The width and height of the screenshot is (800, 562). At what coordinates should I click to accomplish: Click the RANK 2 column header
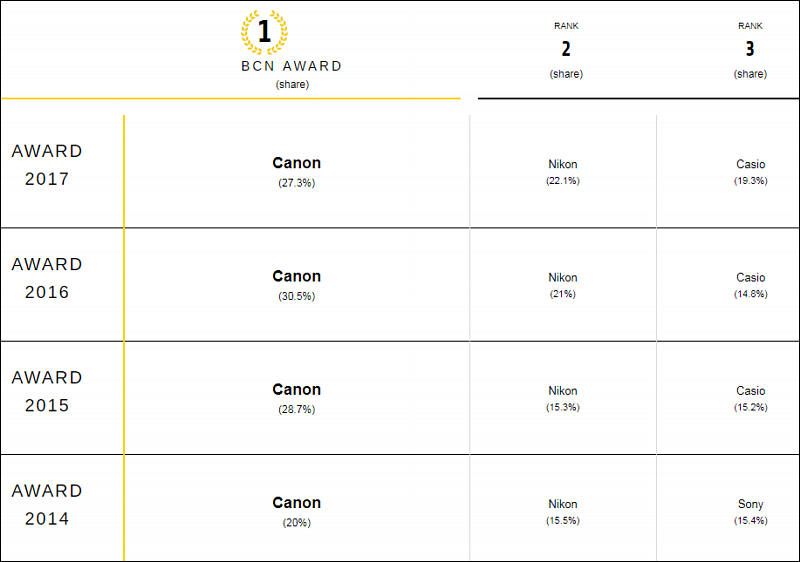pos(566,50)
